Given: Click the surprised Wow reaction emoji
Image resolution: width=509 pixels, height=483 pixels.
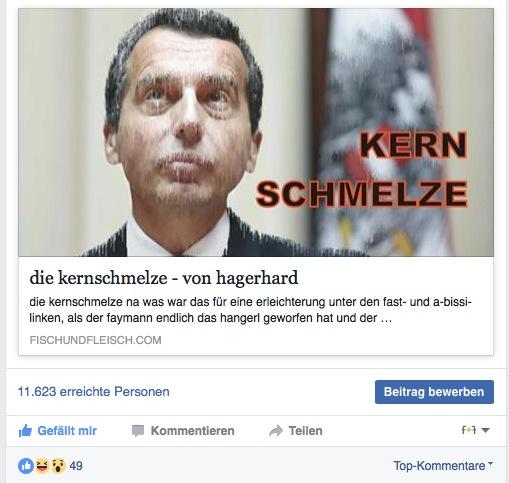Looking at the screenshot, I should [58, 466].
